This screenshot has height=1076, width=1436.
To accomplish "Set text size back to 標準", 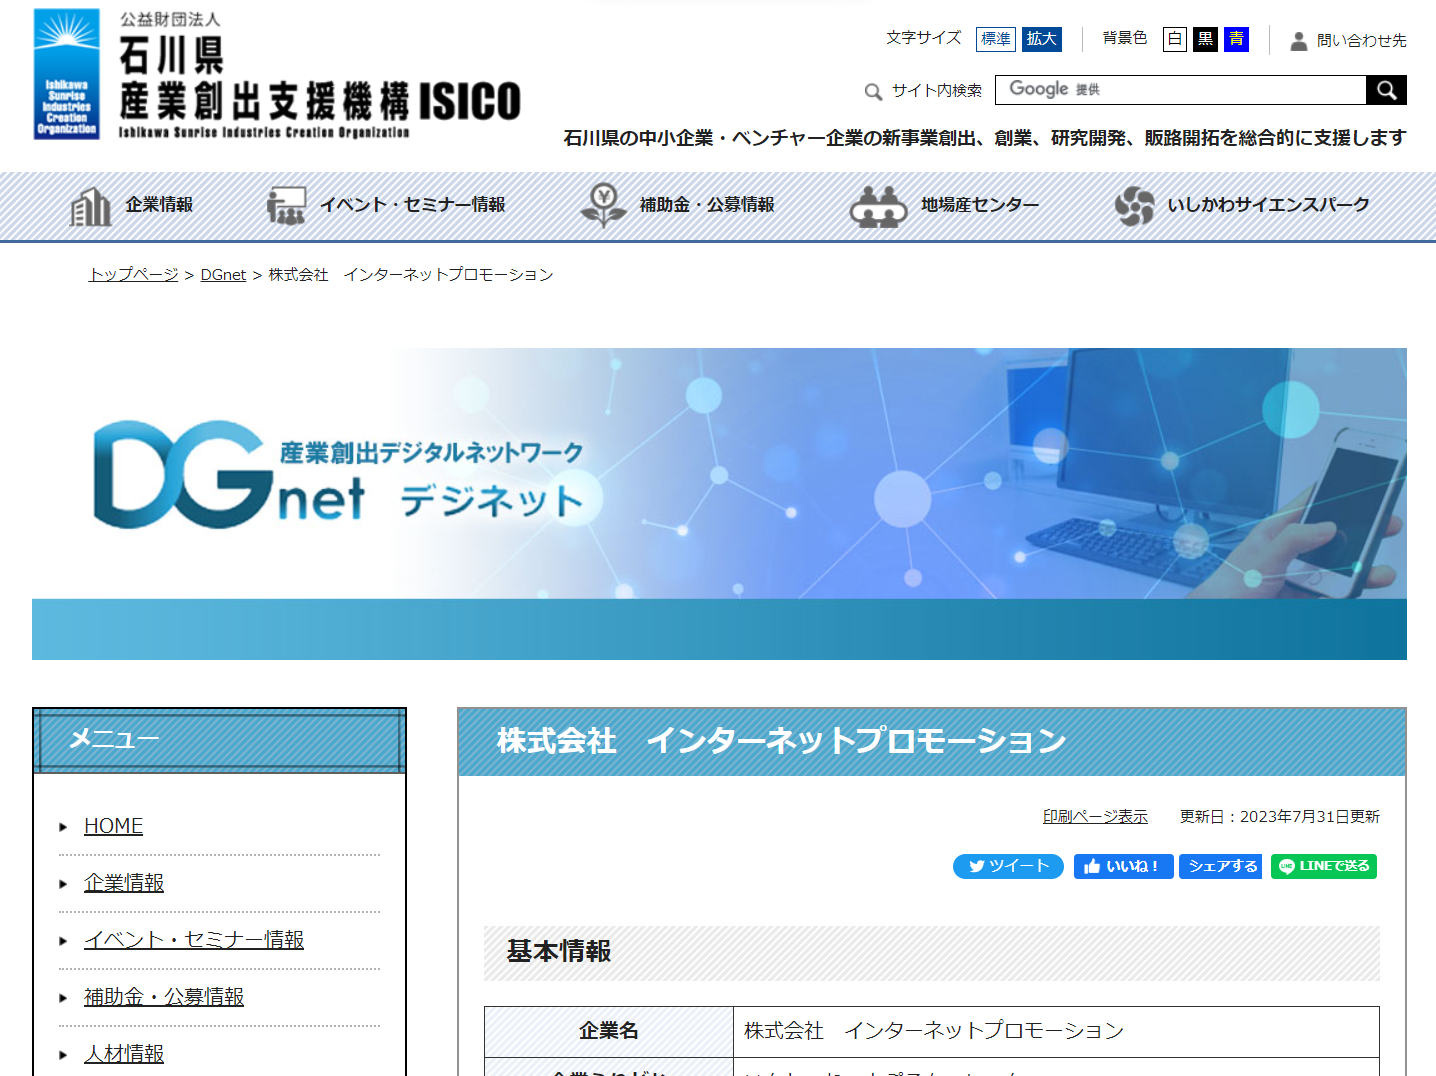I will click(995, 39).
